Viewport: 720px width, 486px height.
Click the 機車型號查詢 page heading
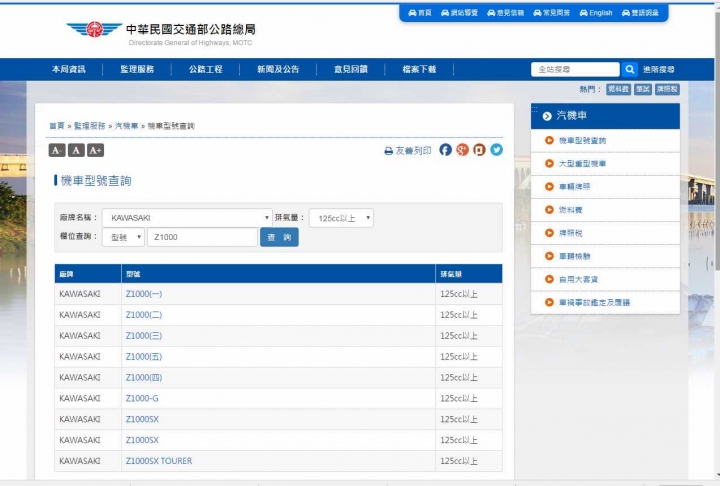(x=96, y=181)
